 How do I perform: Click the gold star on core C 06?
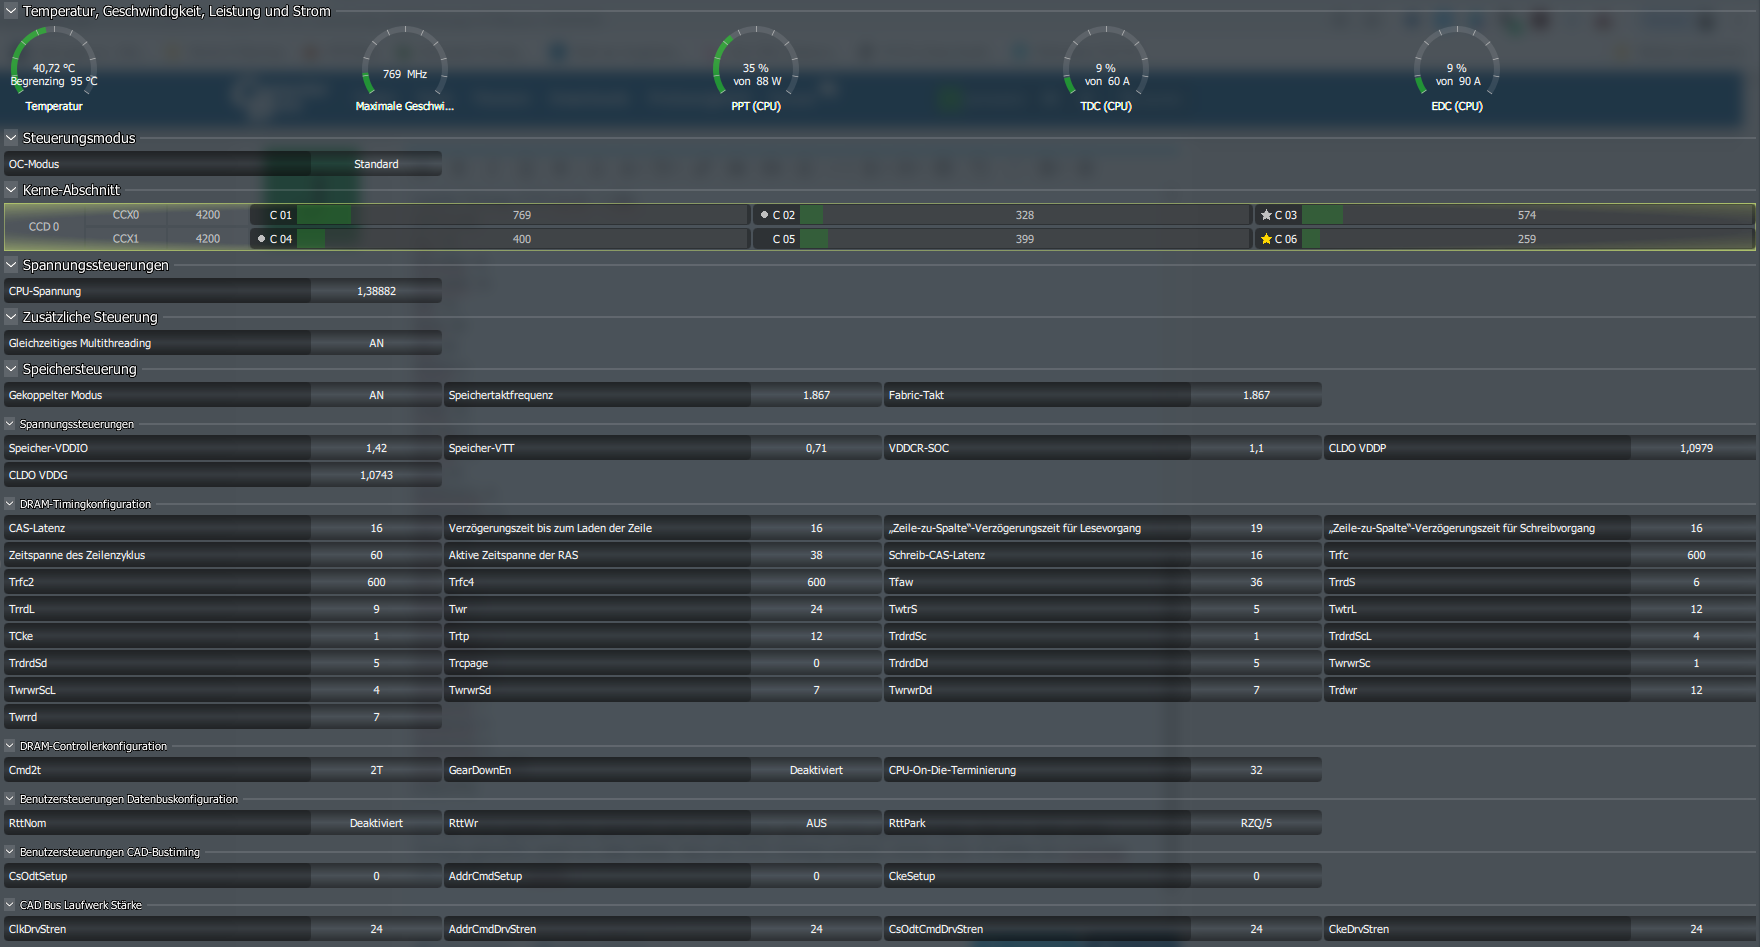(1266, 239)
